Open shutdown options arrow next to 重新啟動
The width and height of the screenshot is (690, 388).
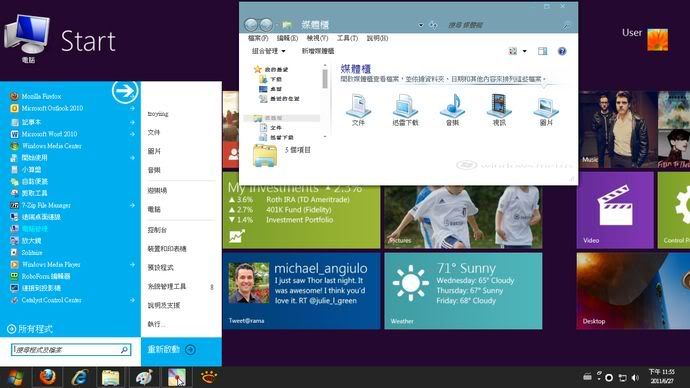[191, 350]
